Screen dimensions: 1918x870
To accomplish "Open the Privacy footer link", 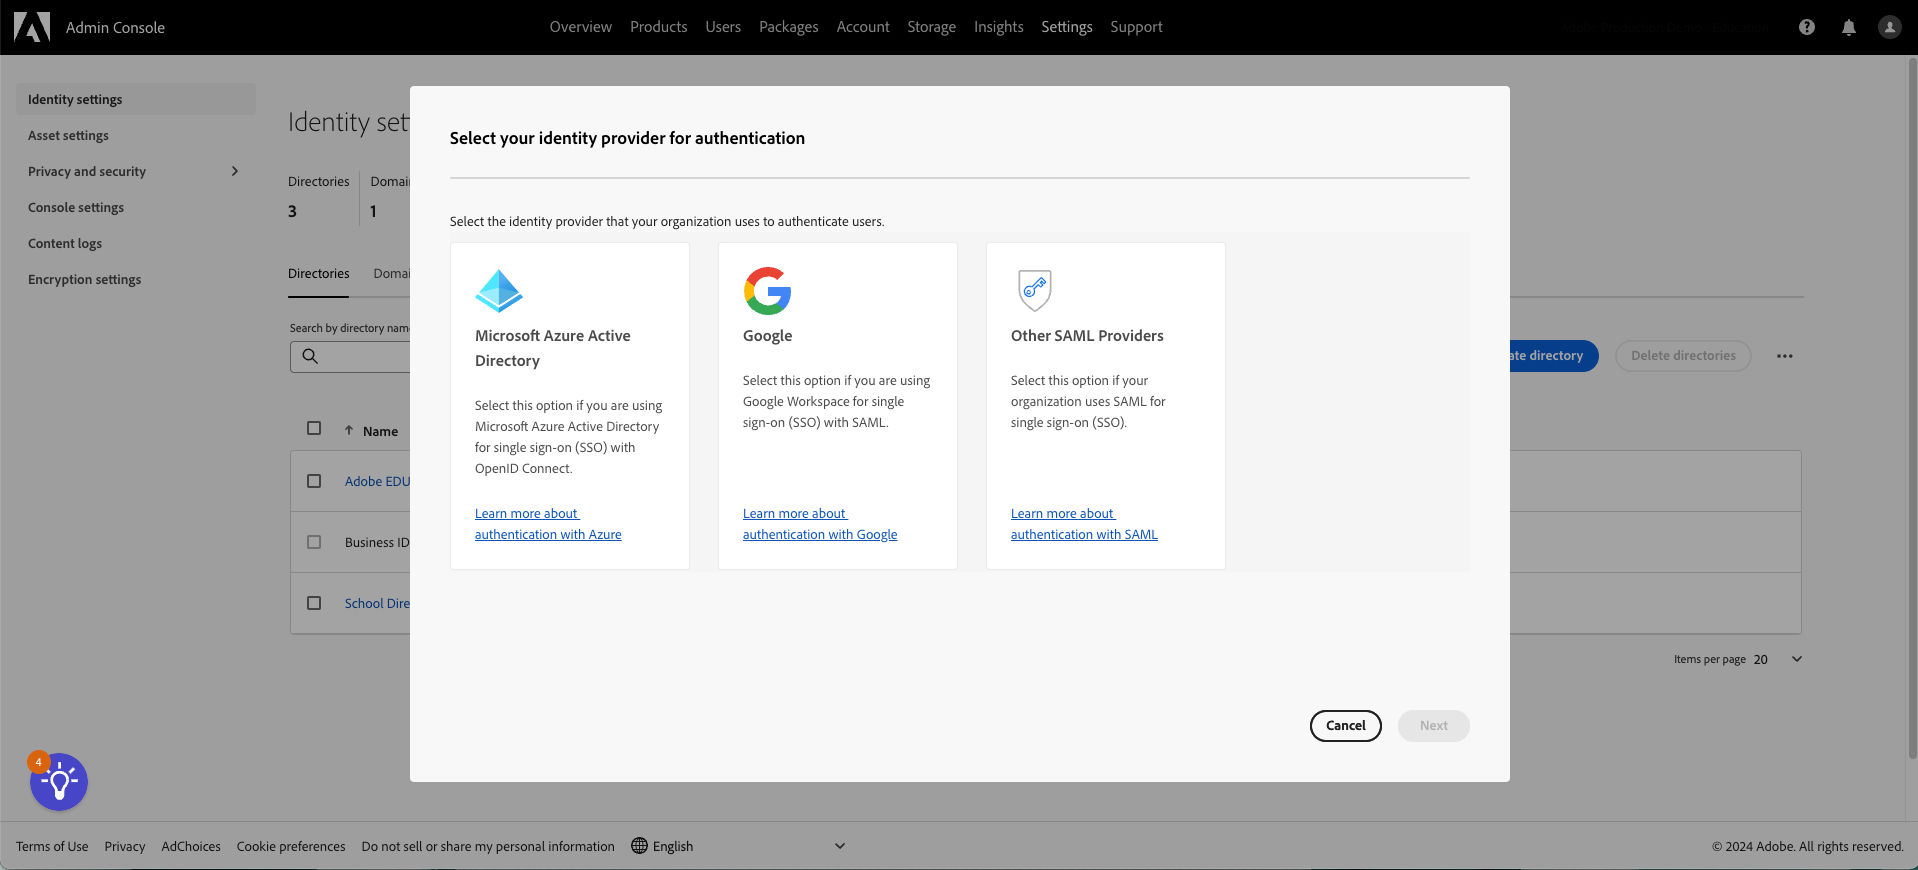I will point(125,846).
